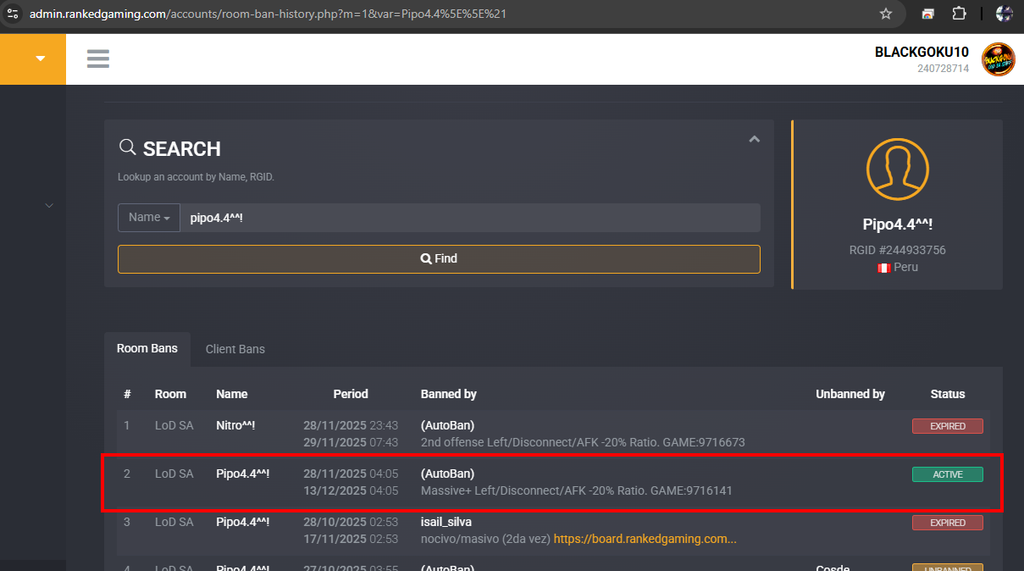Click EXPIRED status badge for isail_silva ban
1024x571 pixels.
pos(948,523)
